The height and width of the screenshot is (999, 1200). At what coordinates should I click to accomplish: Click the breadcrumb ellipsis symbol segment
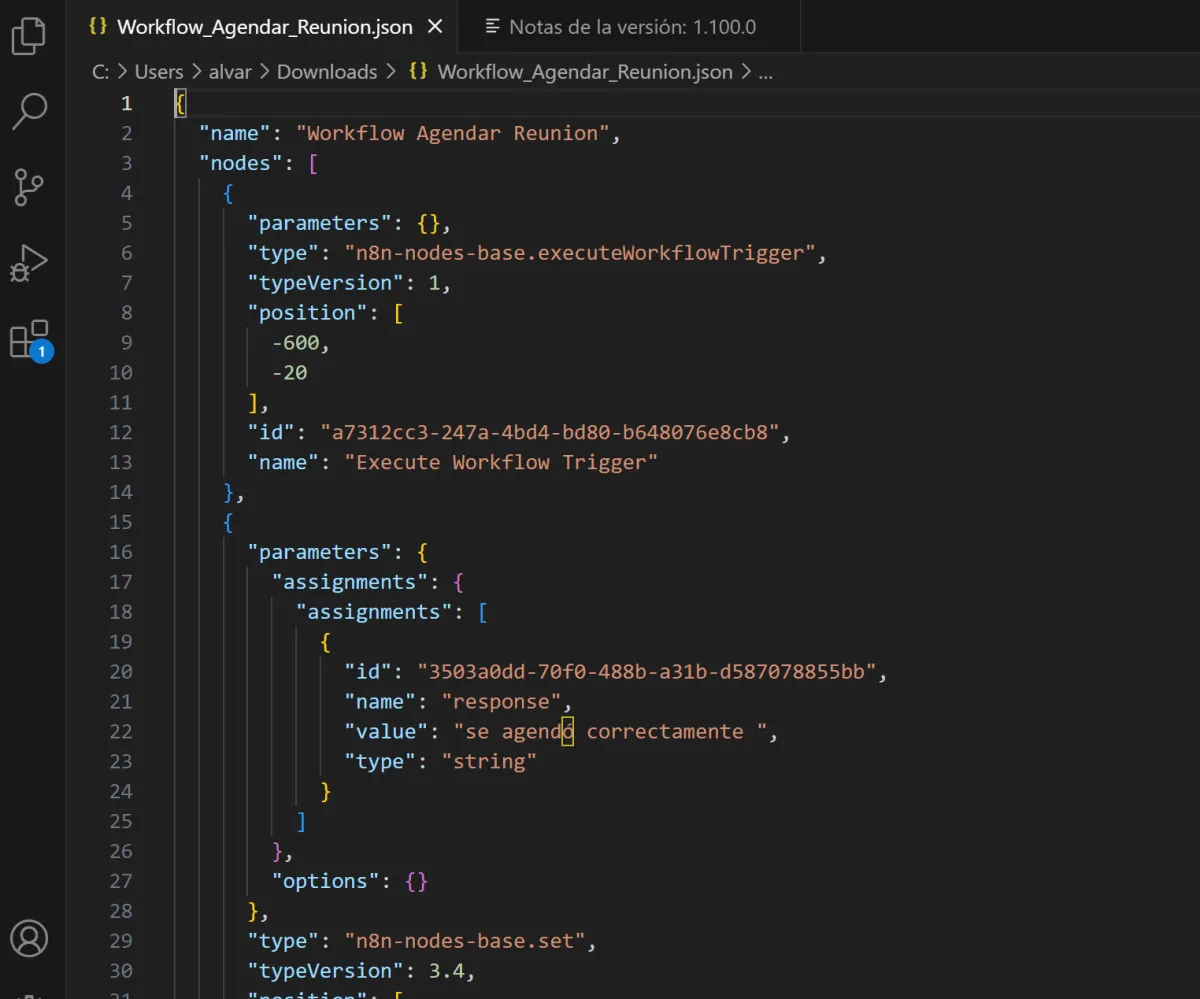click(765, 72)
